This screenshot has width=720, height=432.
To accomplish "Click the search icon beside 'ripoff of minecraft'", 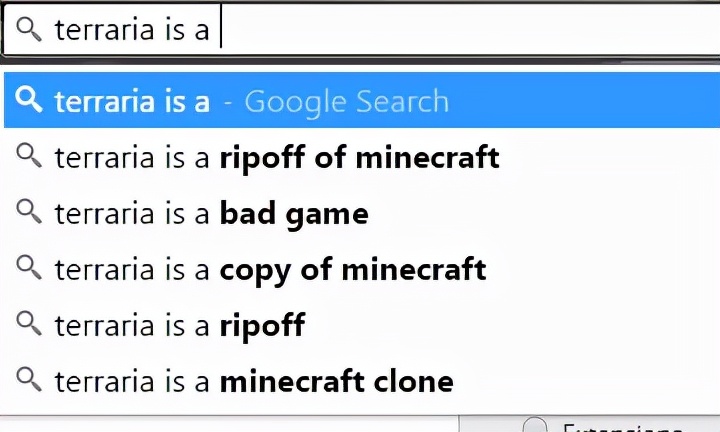I will [x=29, y=156].
